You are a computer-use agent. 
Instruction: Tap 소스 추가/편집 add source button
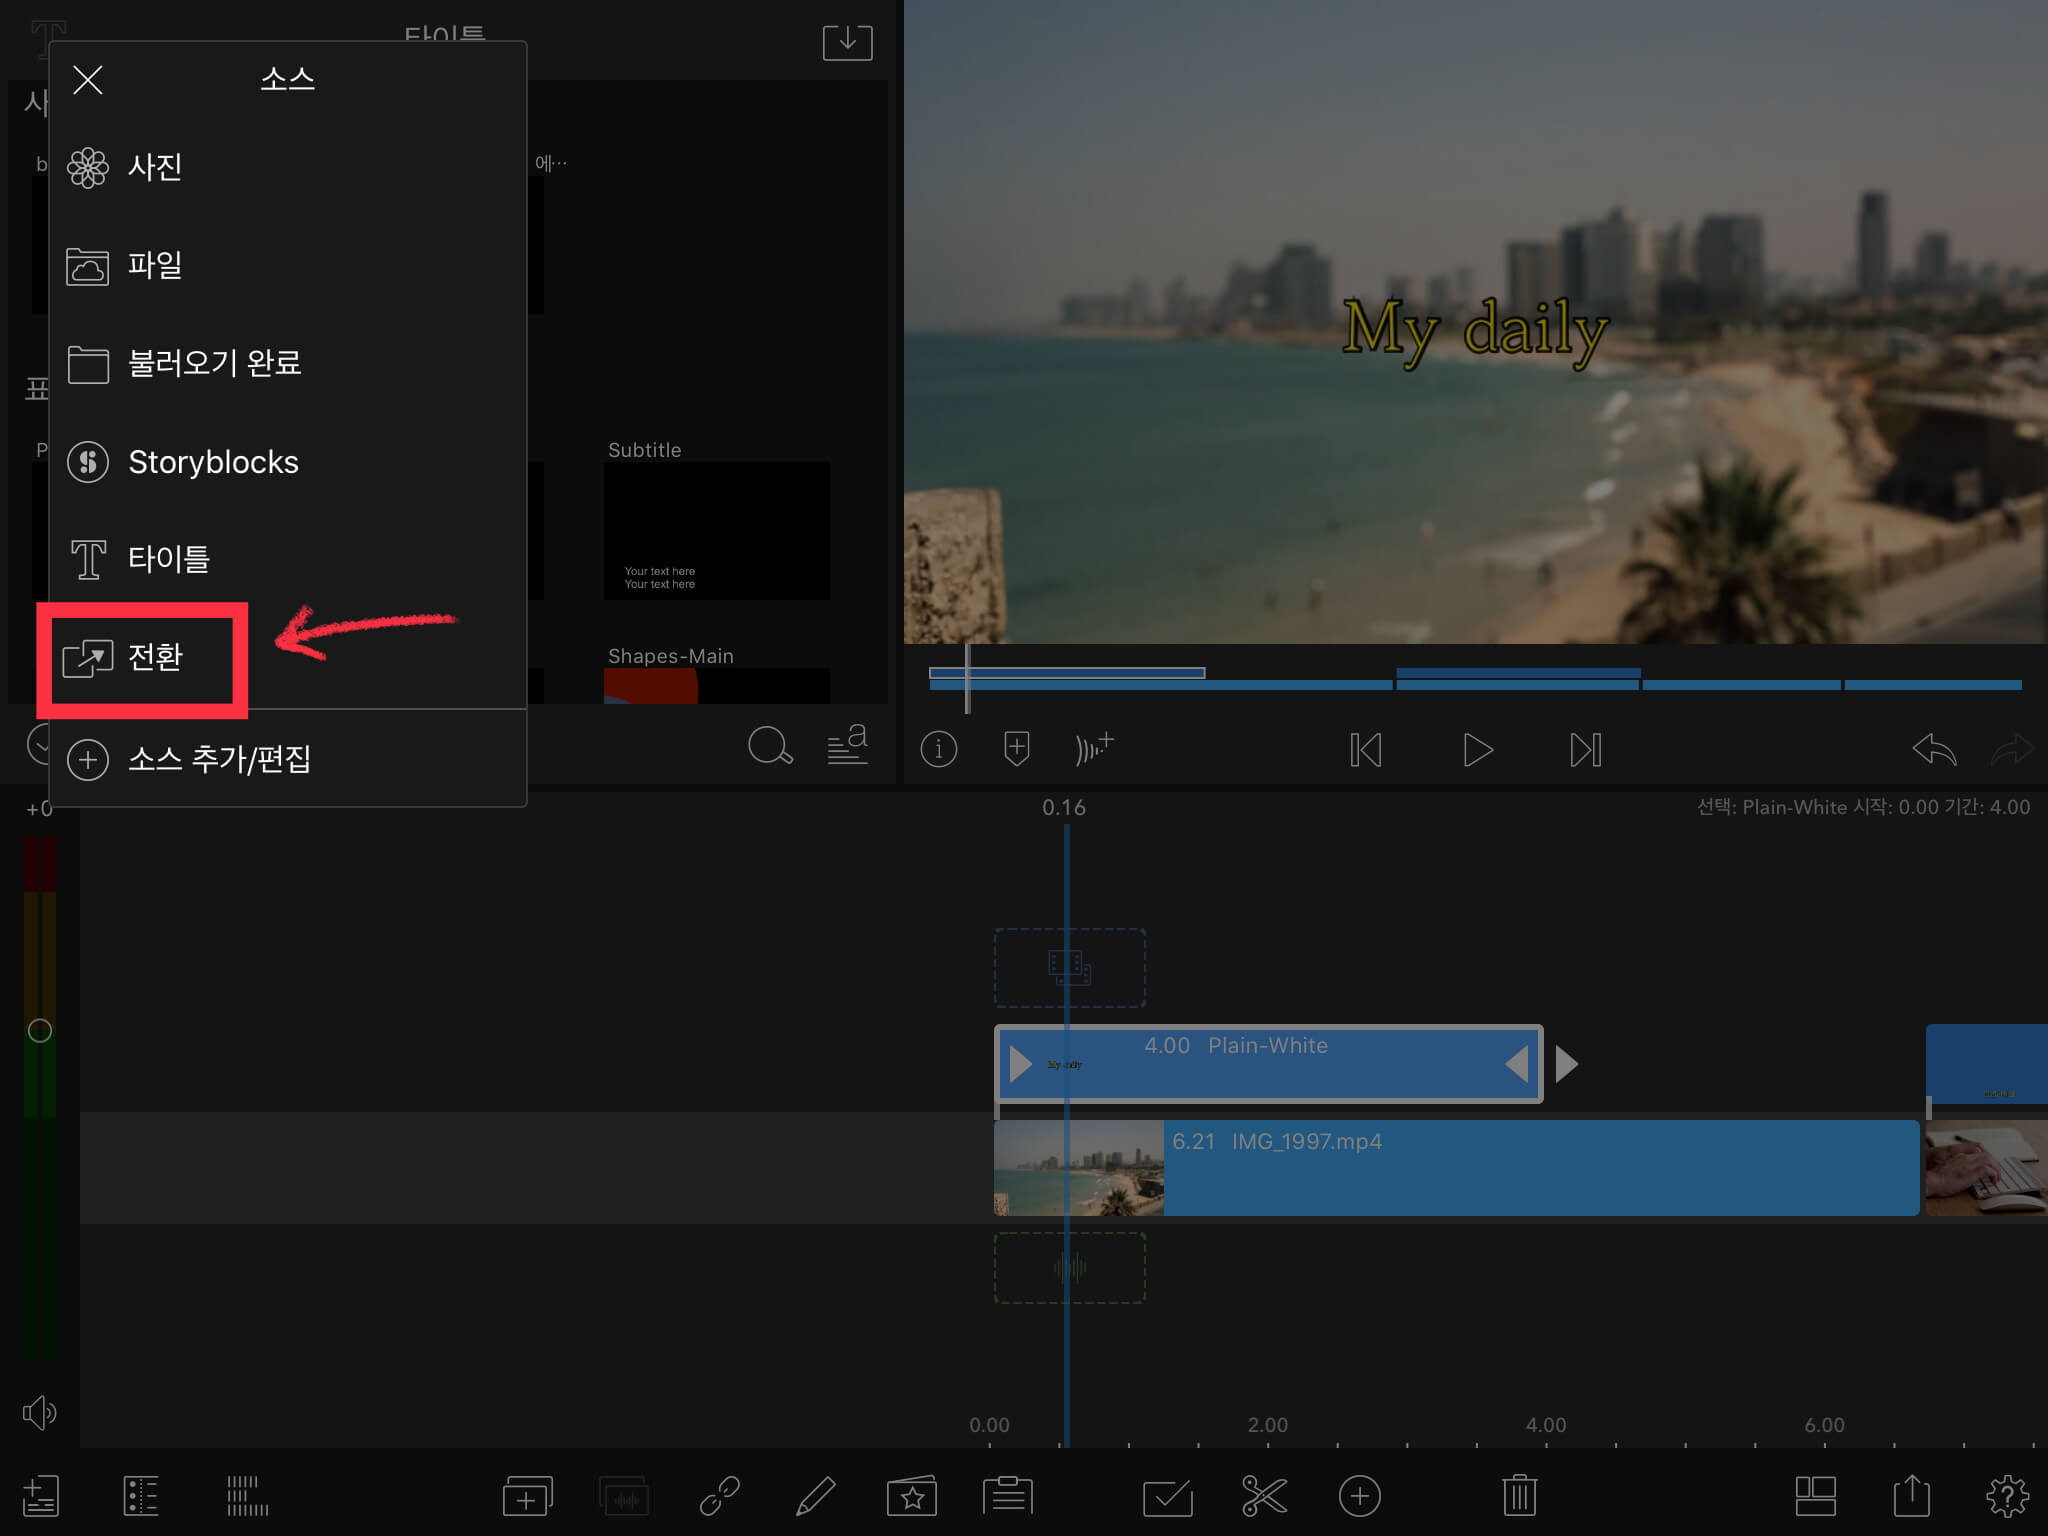coord(218,759)
